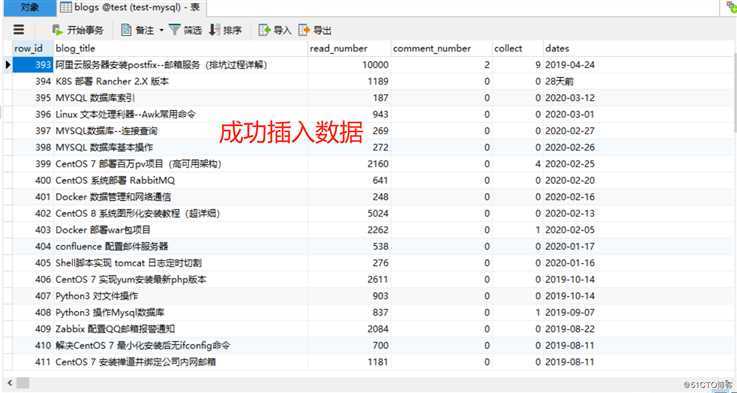
Task: Expand the 备注 dropdown arrow
Action: [x=161, y=31]
